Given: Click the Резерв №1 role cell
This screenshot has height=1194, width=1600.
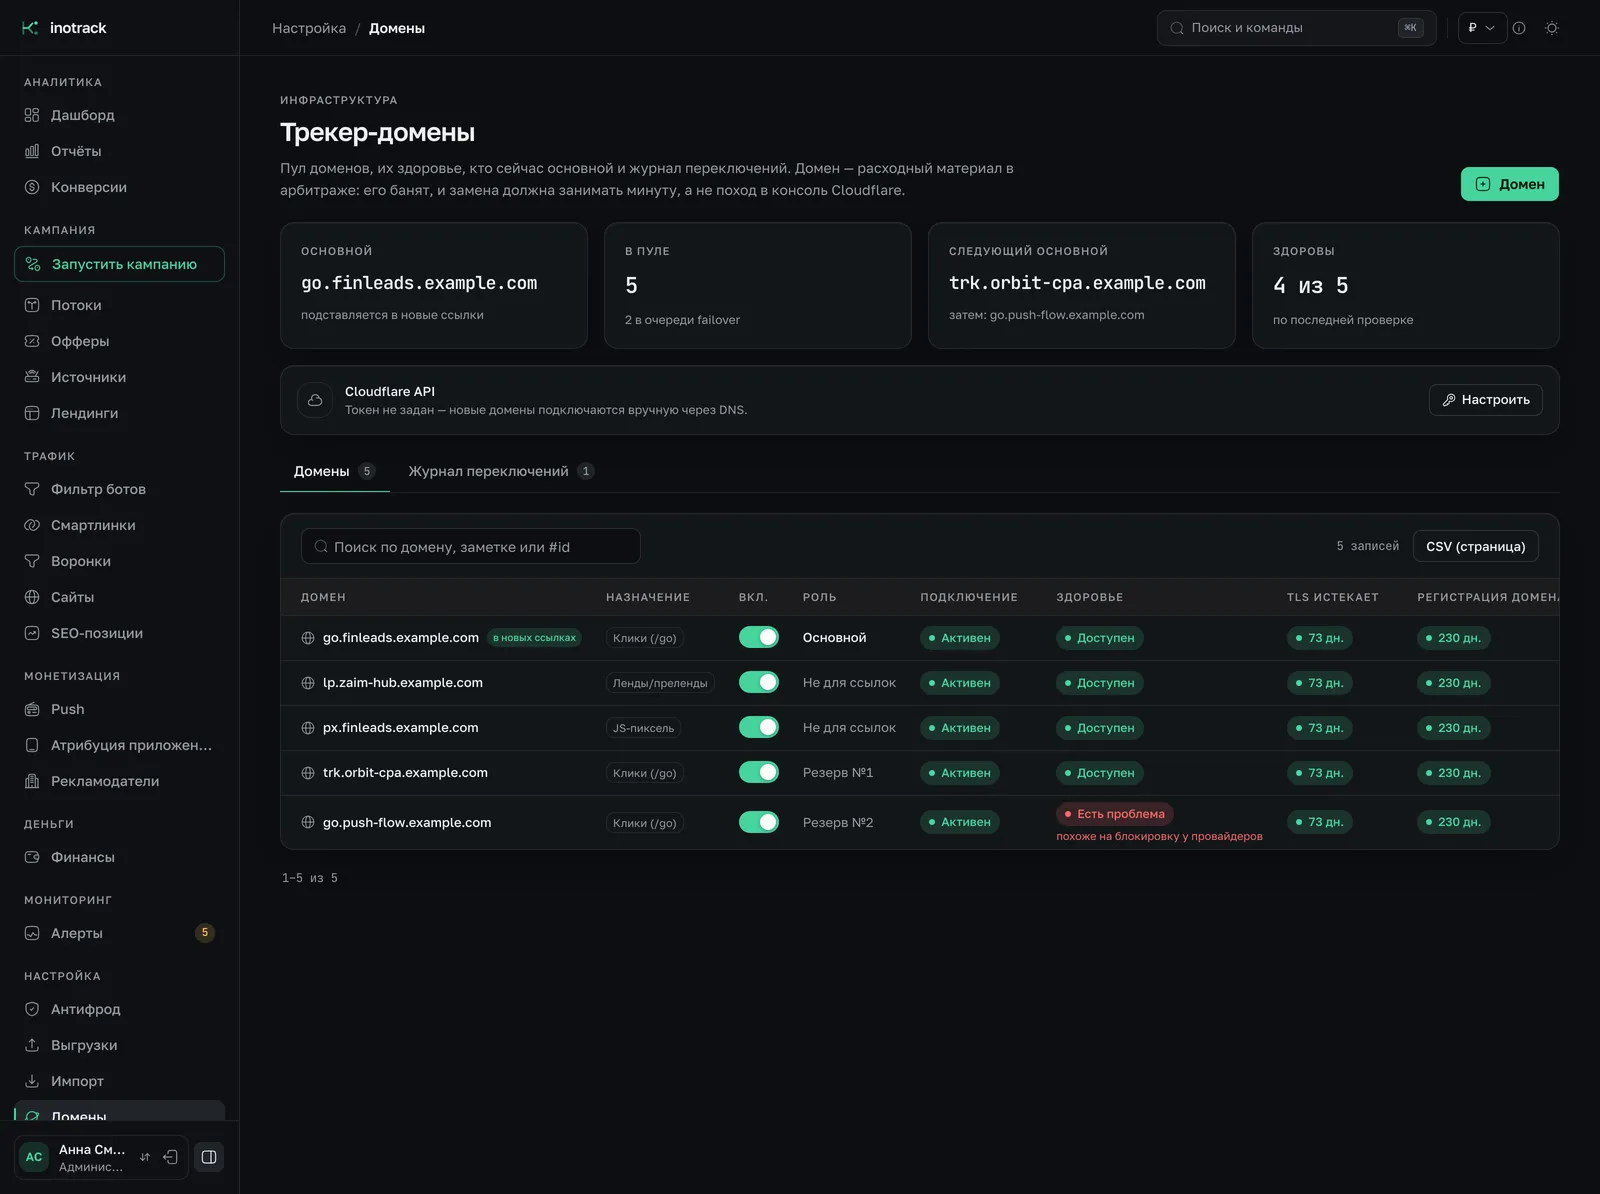Looking at the screenshot, I should click(x=838, y=772).
